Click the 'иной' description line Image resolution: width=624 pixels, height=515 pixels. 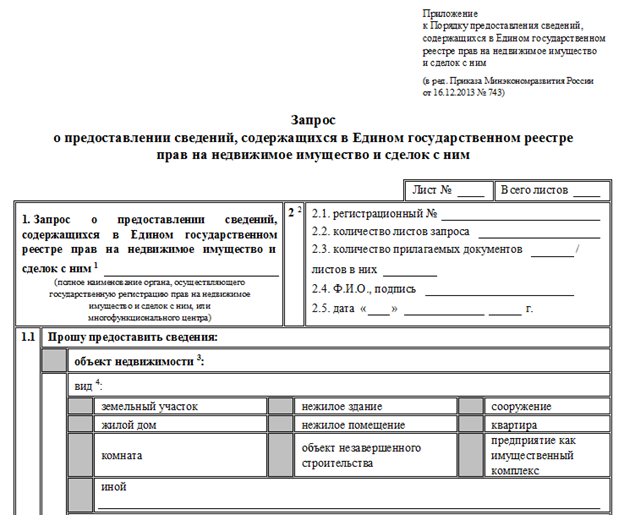pos(349,504)
